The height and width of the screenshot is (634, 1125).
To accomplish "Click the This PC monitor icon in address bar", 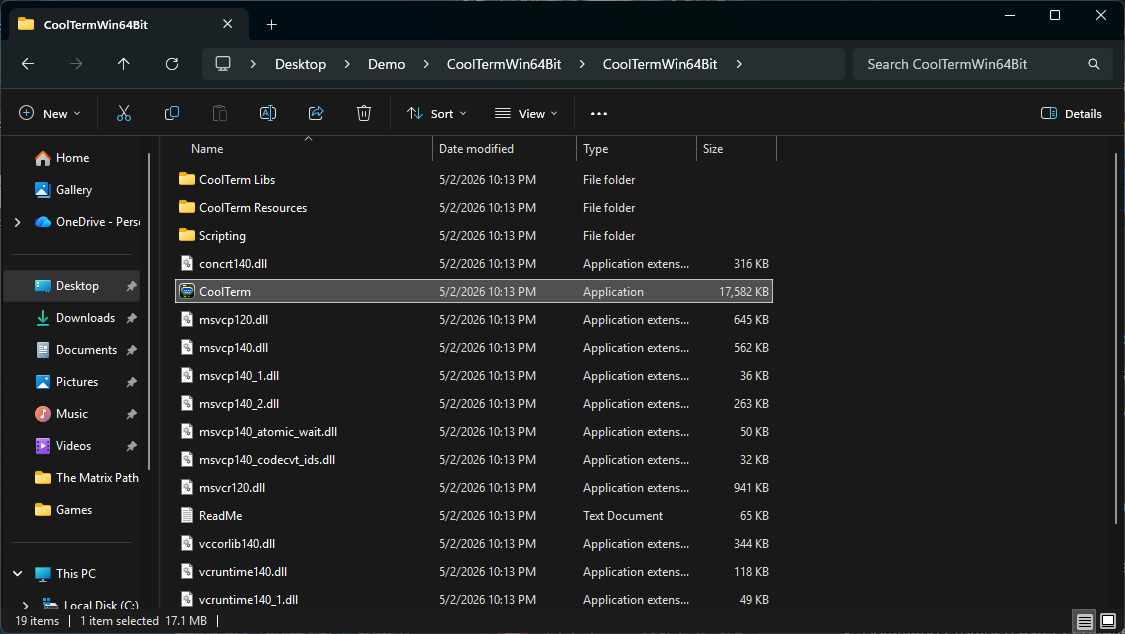I will [223, 64].
